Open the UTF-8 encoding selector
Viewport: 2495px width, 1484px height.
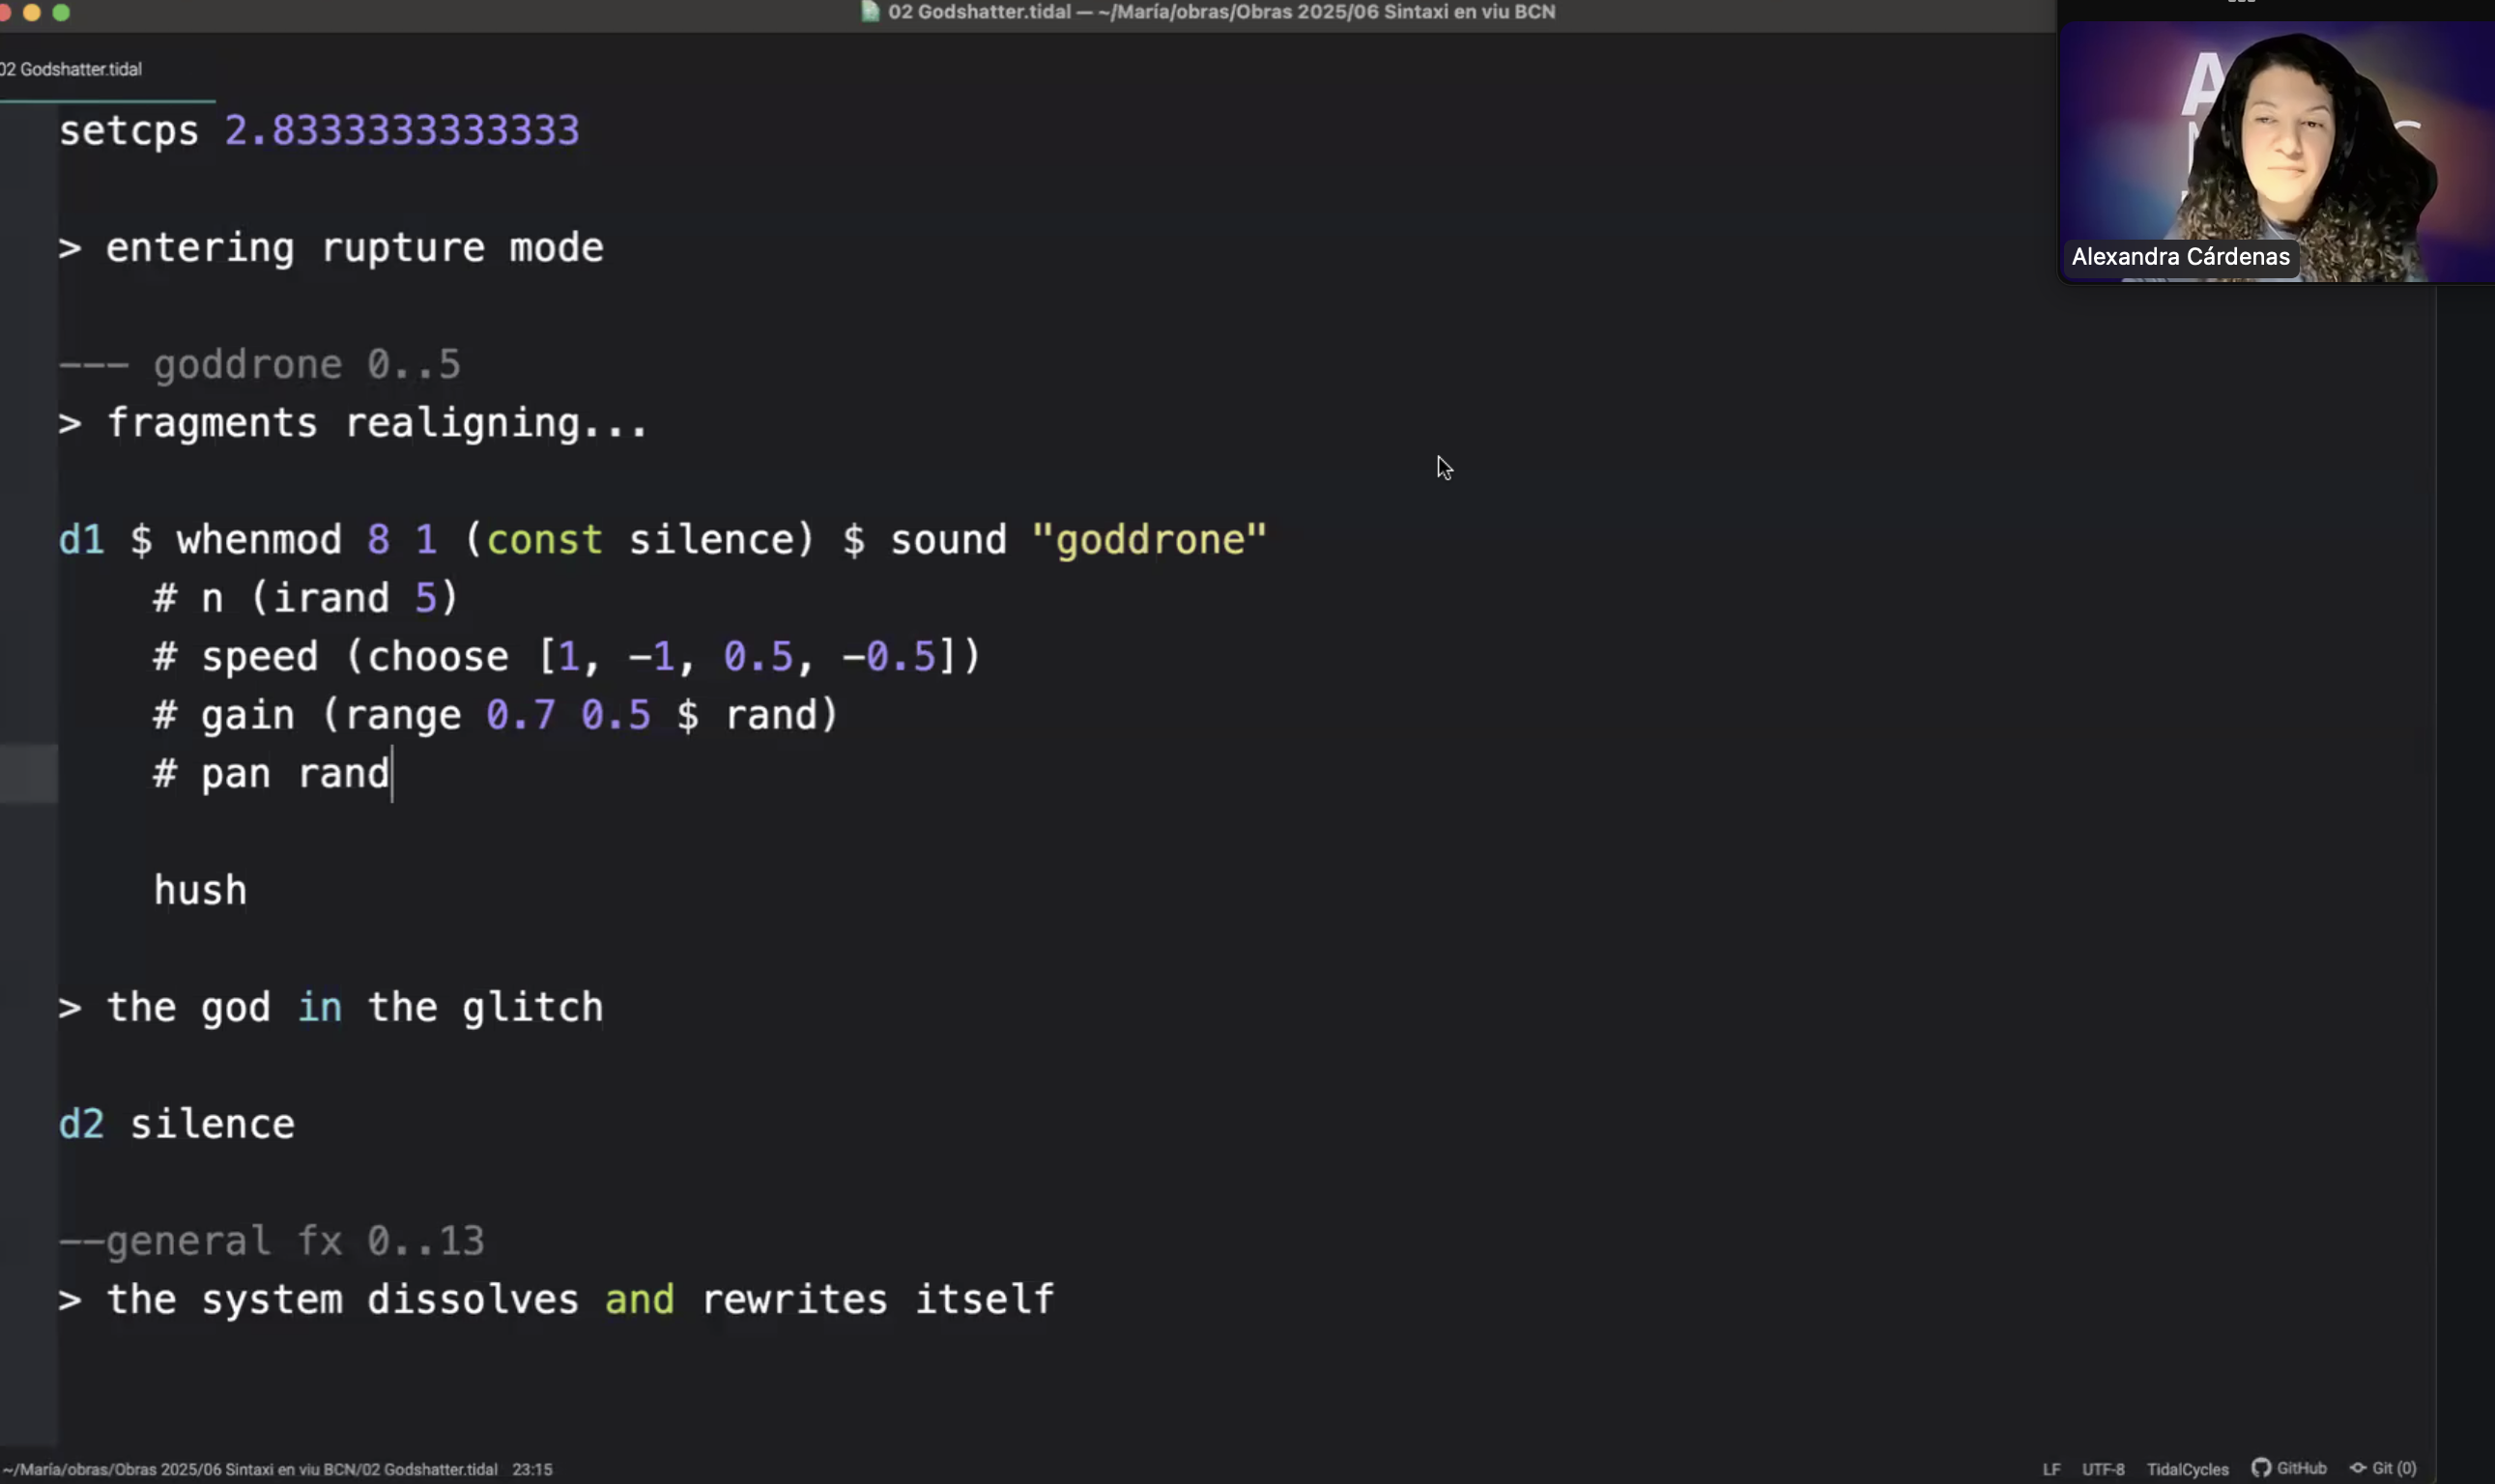tap(2102, 1469)
